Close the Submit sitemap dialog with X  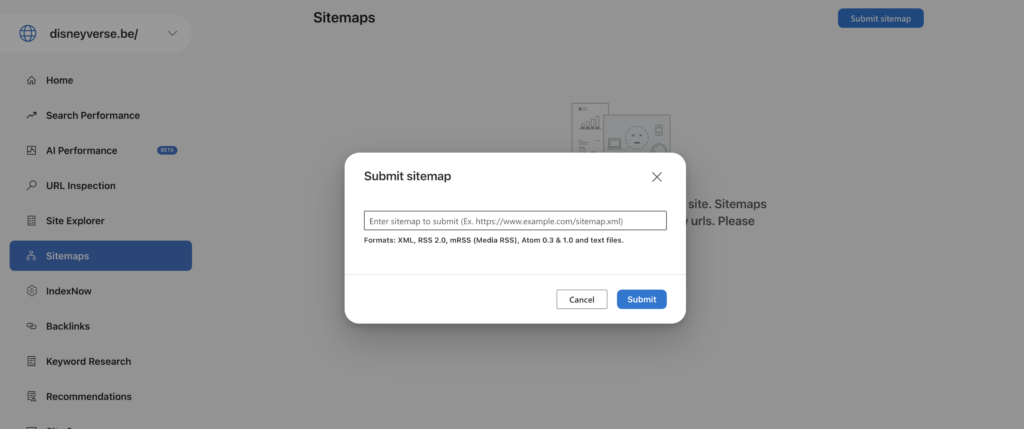click(657, 177)
